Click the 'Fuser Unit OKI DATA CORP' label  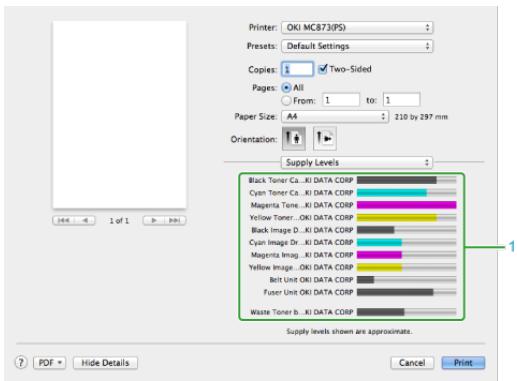(308, 292)
